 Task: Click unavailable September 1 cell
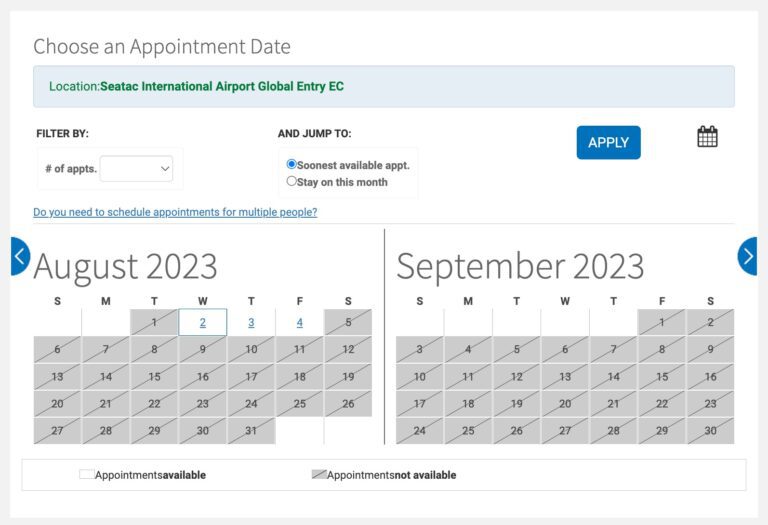tap(662, 322)
